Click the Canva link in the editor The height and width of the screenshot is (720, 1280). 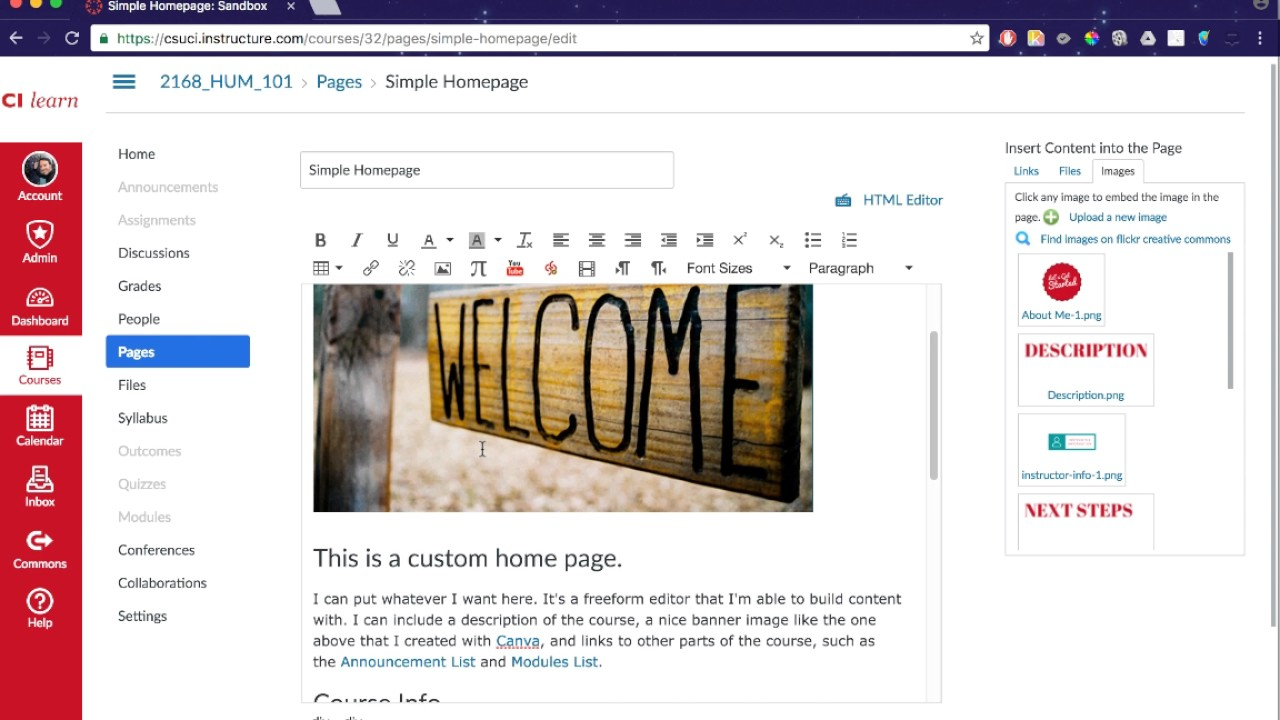pos(518,641)
